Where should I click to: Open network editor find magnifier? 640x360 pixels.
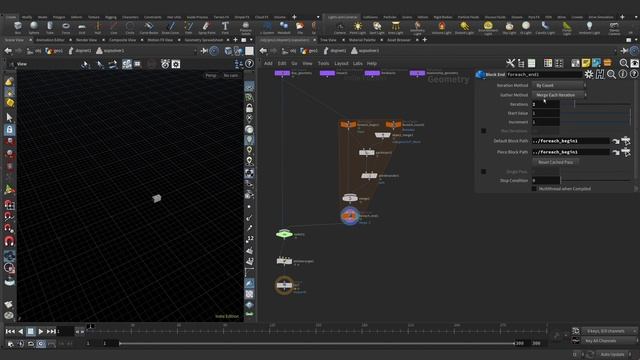(624, 63)
